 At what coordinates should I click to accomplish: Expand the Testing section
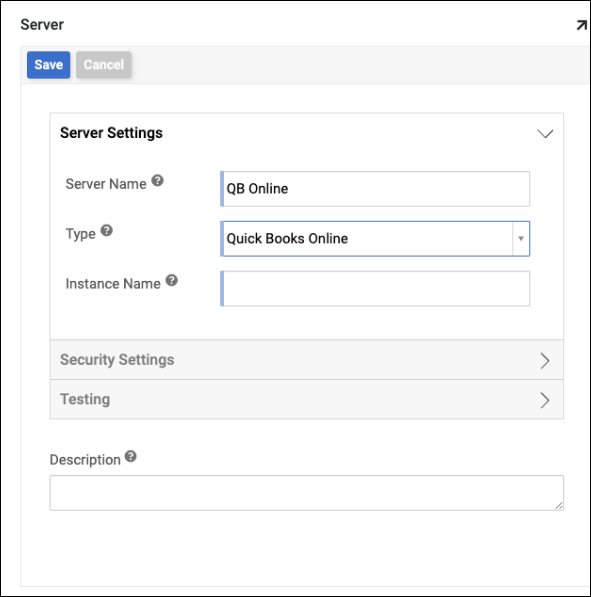pyautogui.click(x=307, y=399)
